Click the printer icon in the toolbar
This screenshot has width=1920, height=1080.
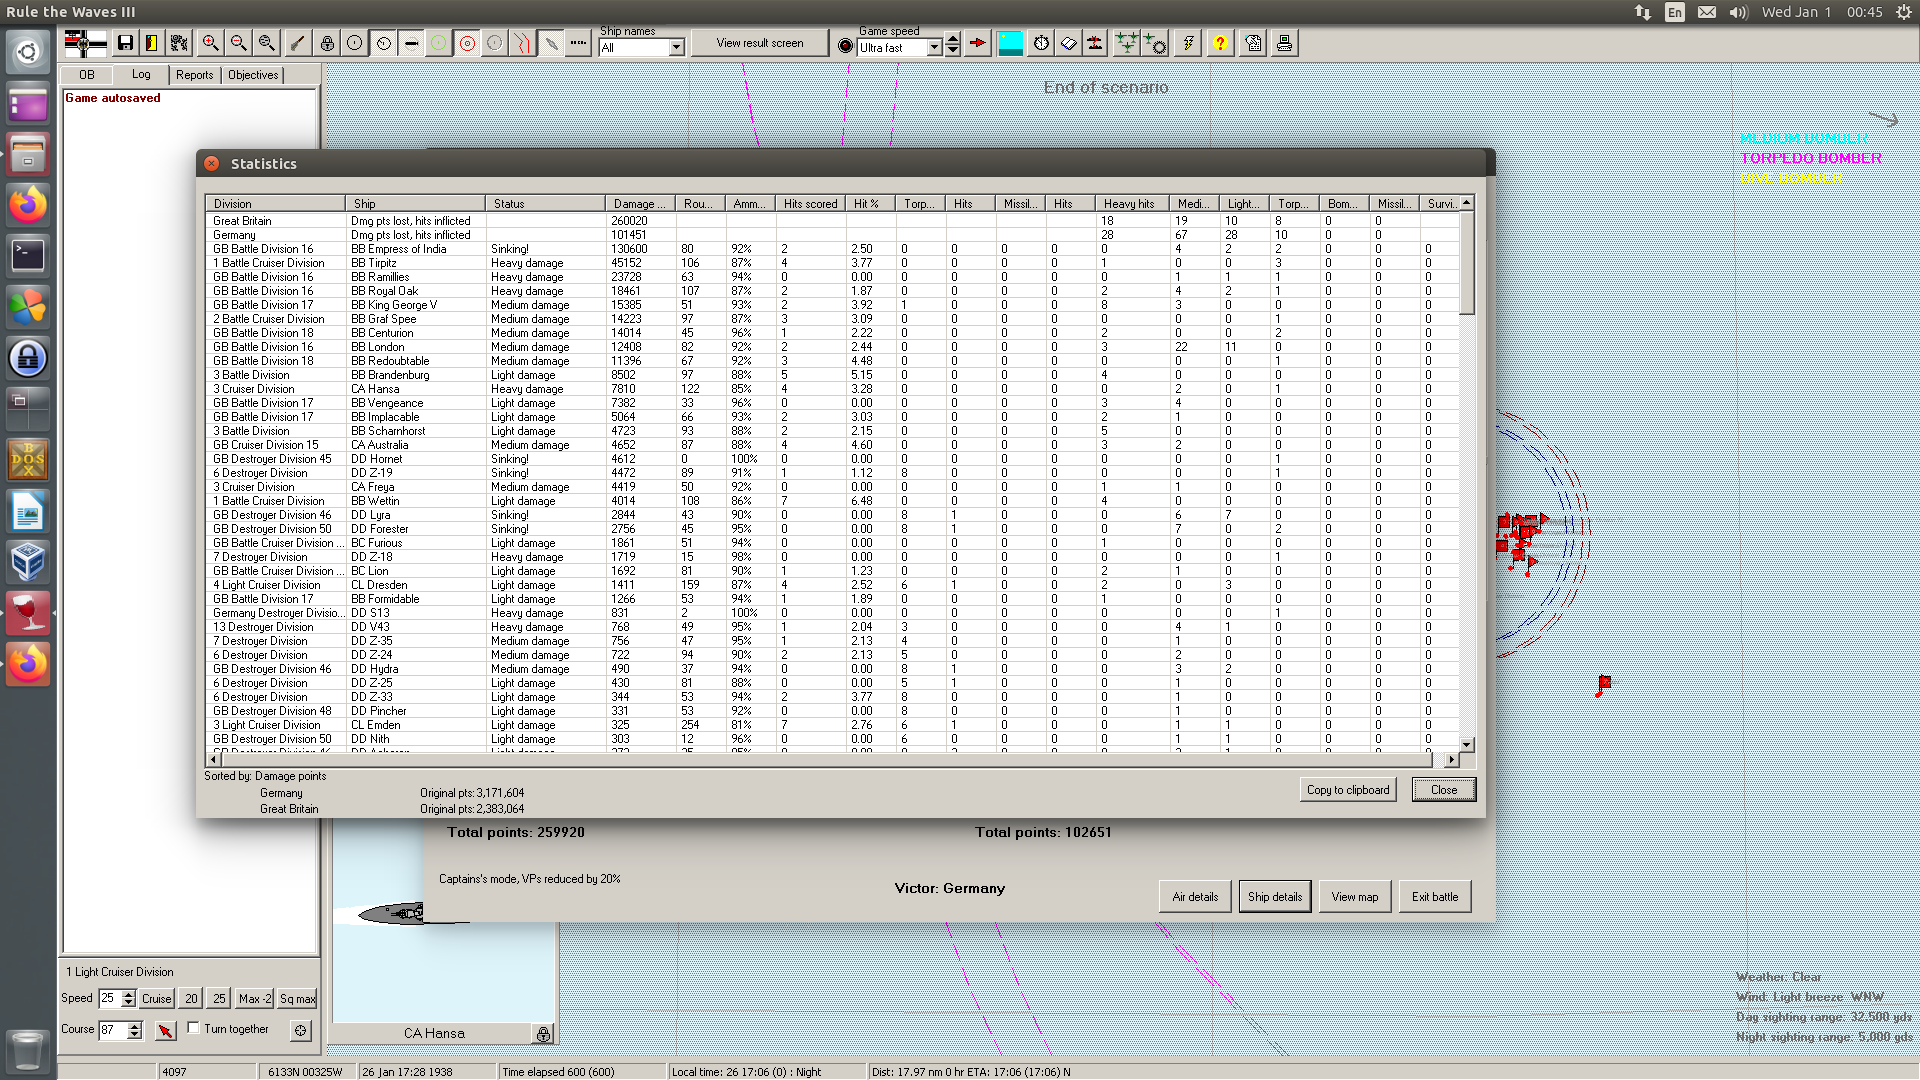pyautogui.click(x=1284, y=43)
